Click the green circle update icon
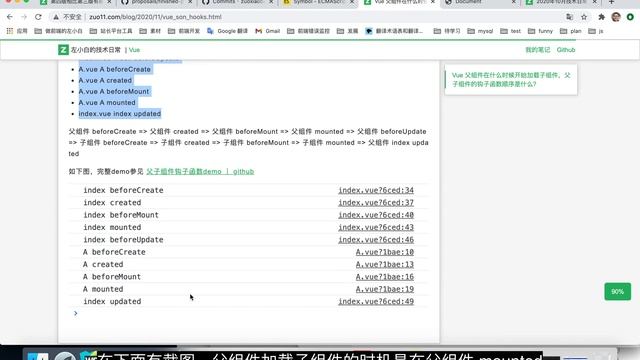Screen dimensions: 640x360 (630, 17)
